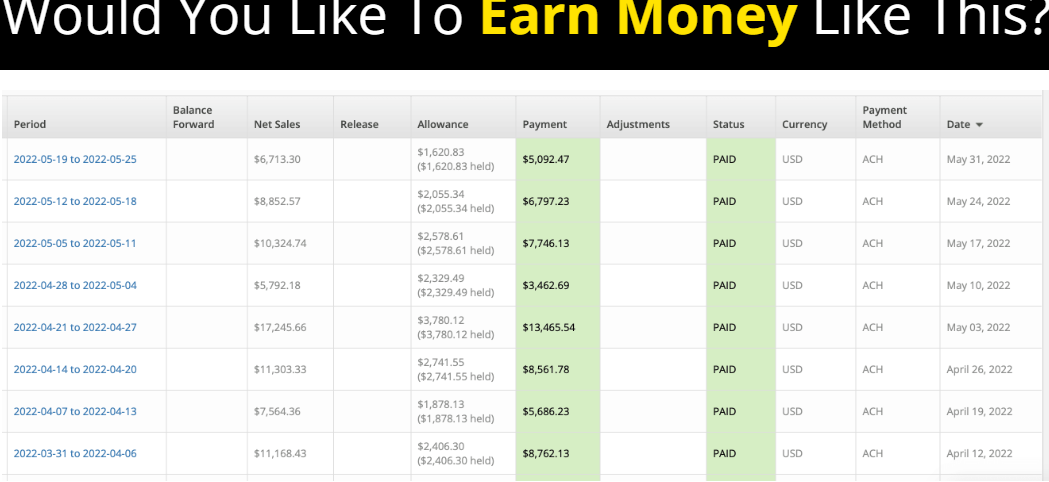Image resolution: width=1049 pixels, height=482 pixels.
Task: Click the Payment column header
Action: [x=544, y=125]
